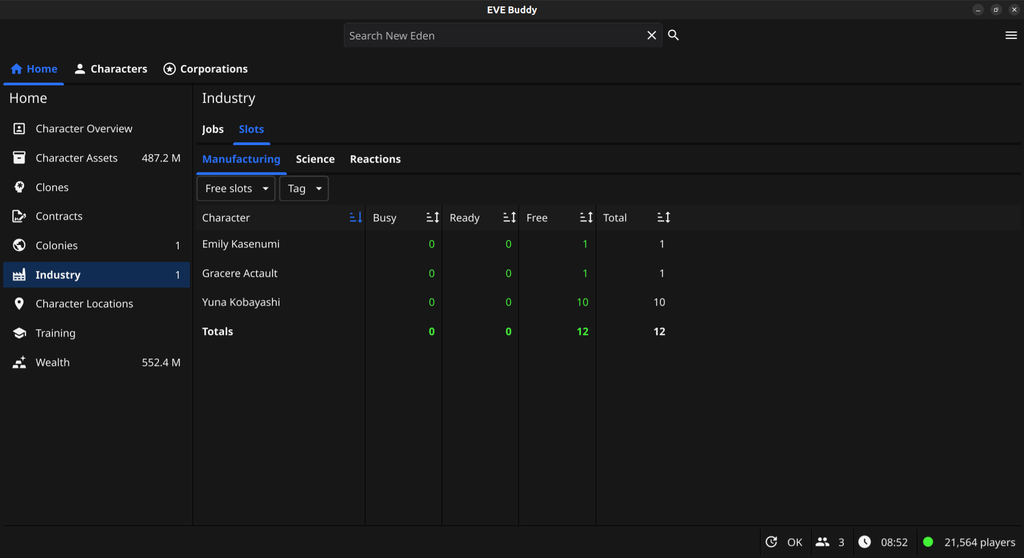Open the Colonies page

[x=97, y=245]
